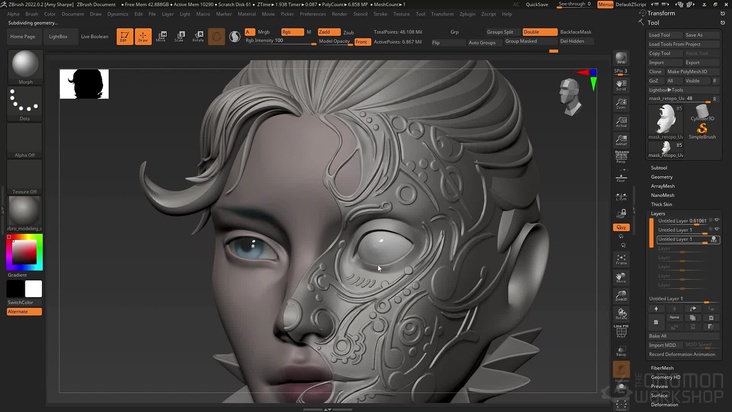The width and height of the screenshot is (732, 412).
Task: Click the AAHalf icon
Action: [x=621, y=140]
